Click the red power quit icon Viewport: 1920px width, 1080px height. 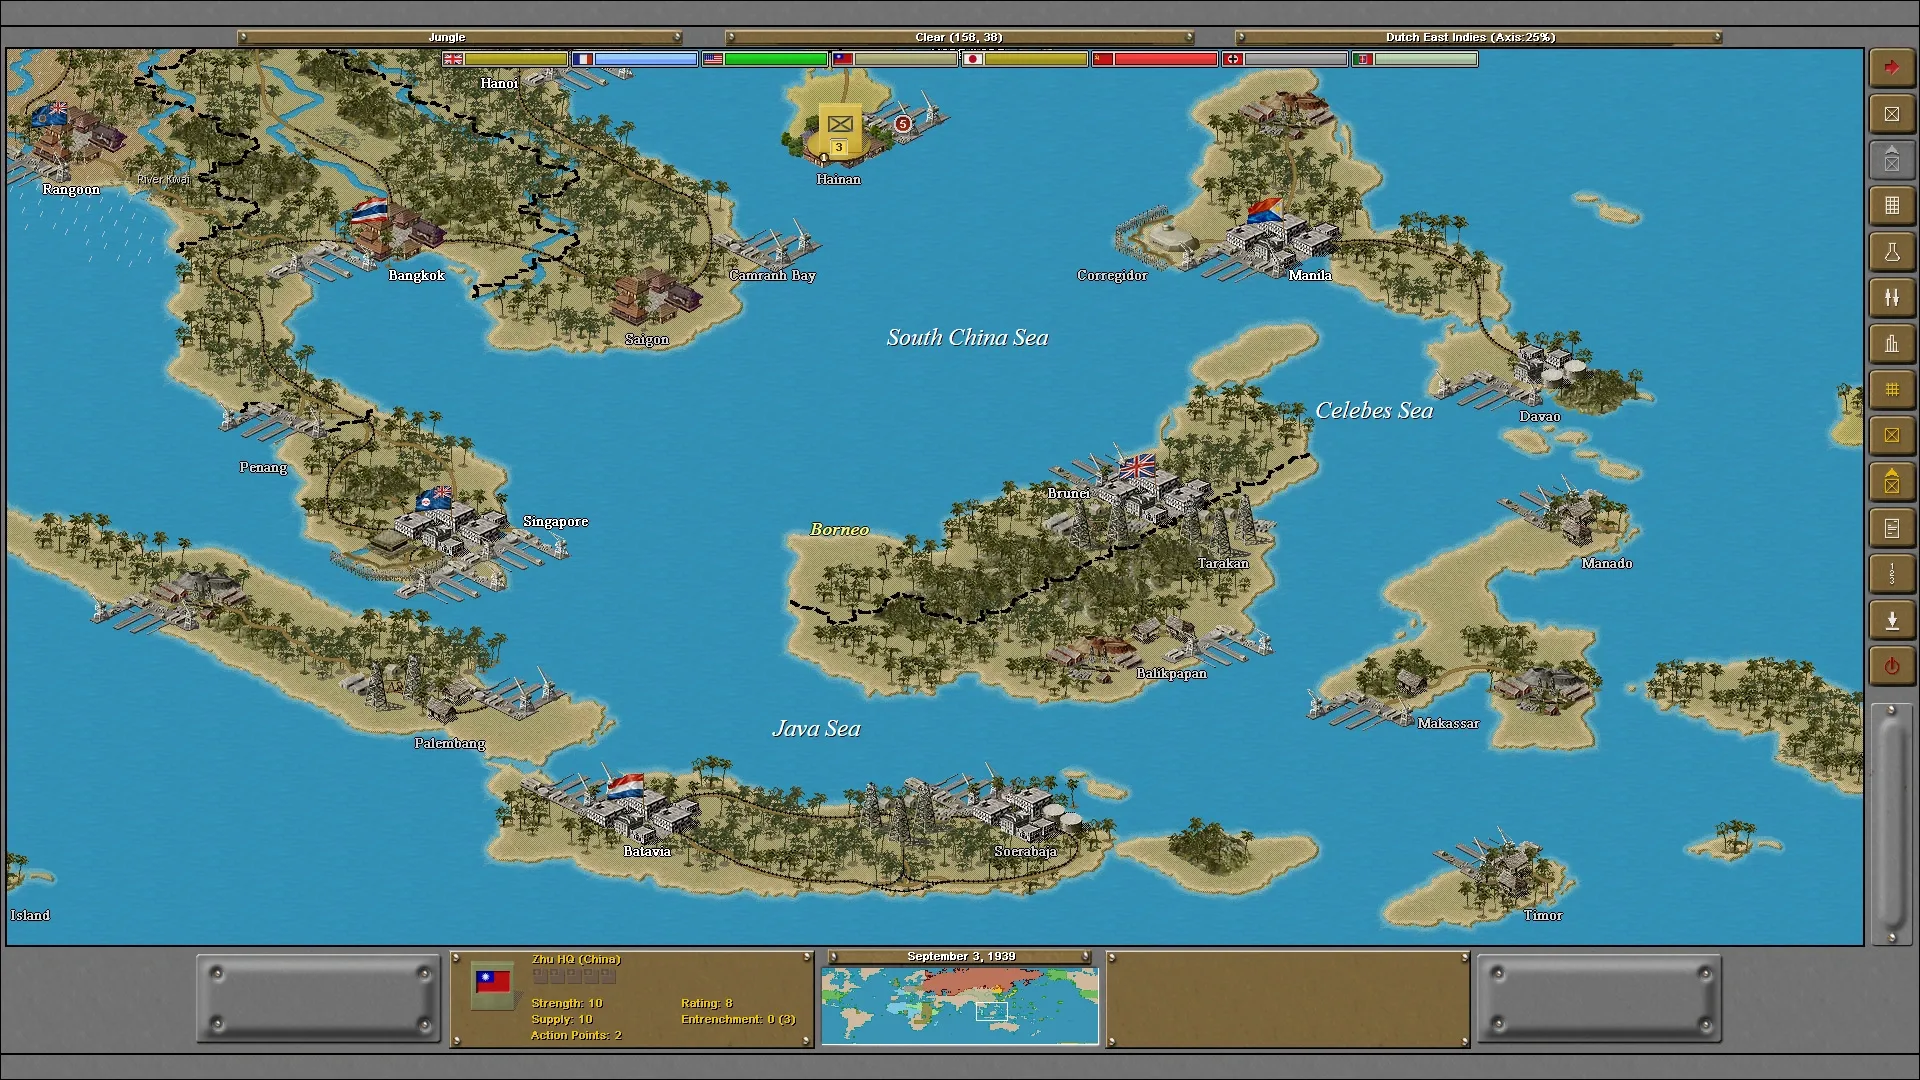1891,667
